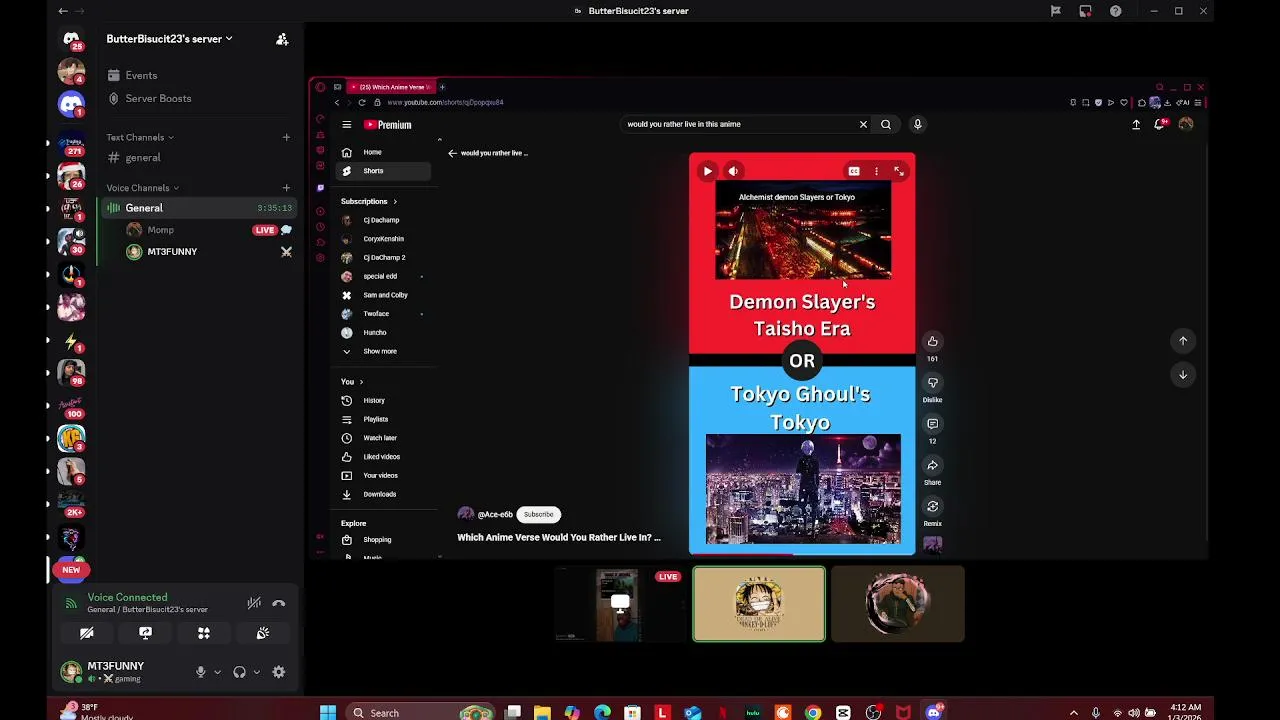Open output device options arrow beside headphones
Image resolution: width=1280 pixels, height=720 pixels.
coord(256,672)
